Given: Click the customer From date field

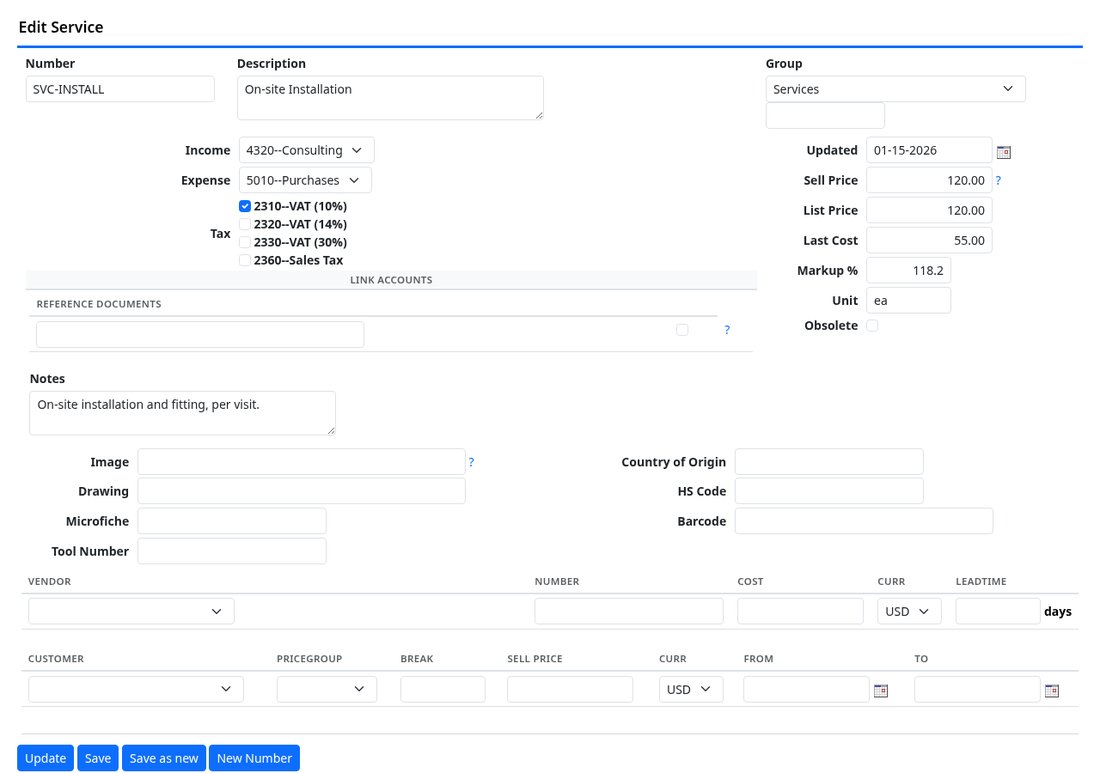Looking at the screenshot, I should pyautogui.click(x=806, y=689).
